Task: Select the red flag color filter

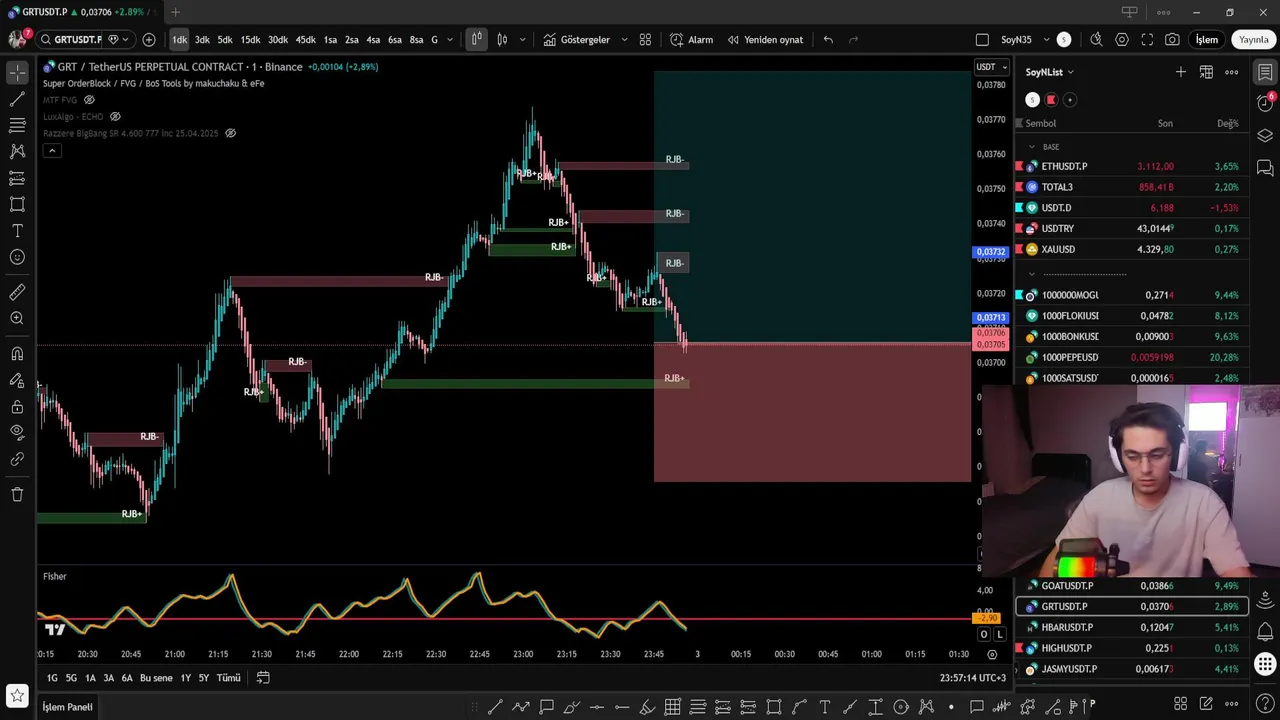Action: pos(1051,100)
